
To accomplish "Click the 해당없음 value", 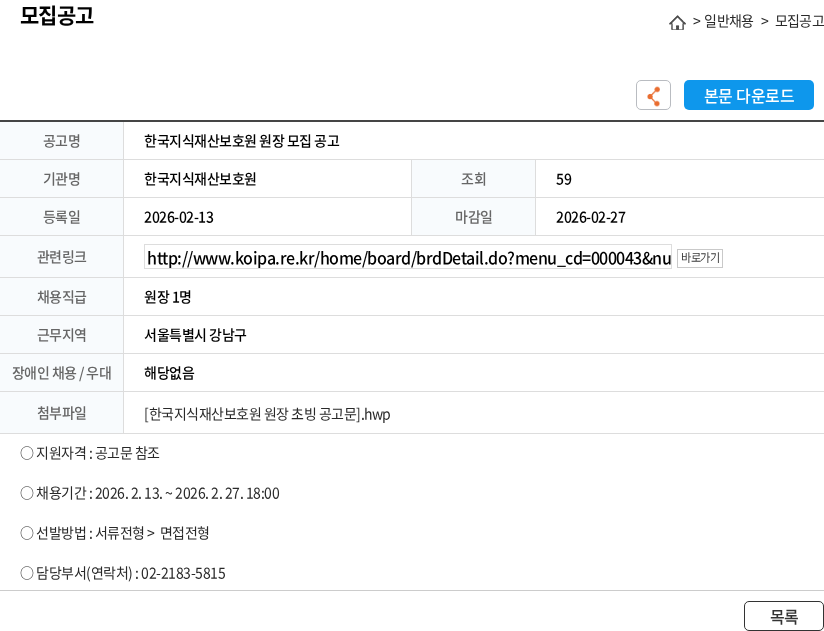I will (x=169, y=373).
